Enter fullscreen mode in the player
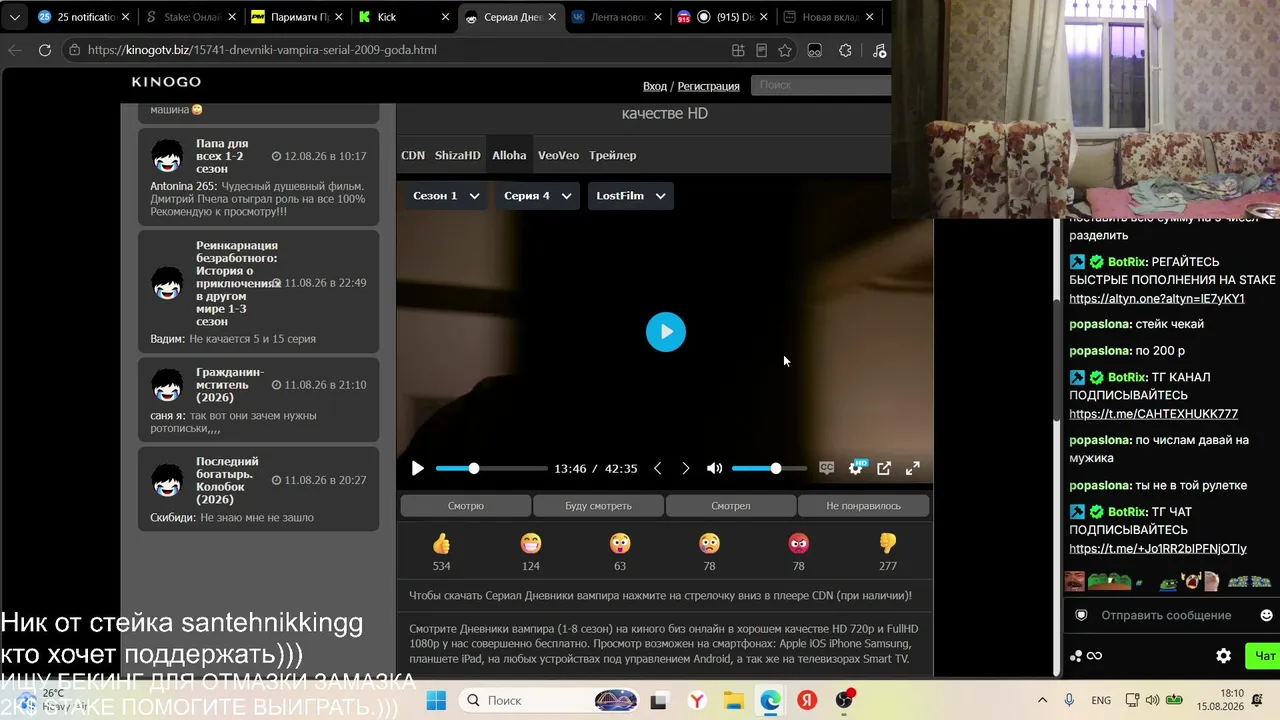 point(913,468)
